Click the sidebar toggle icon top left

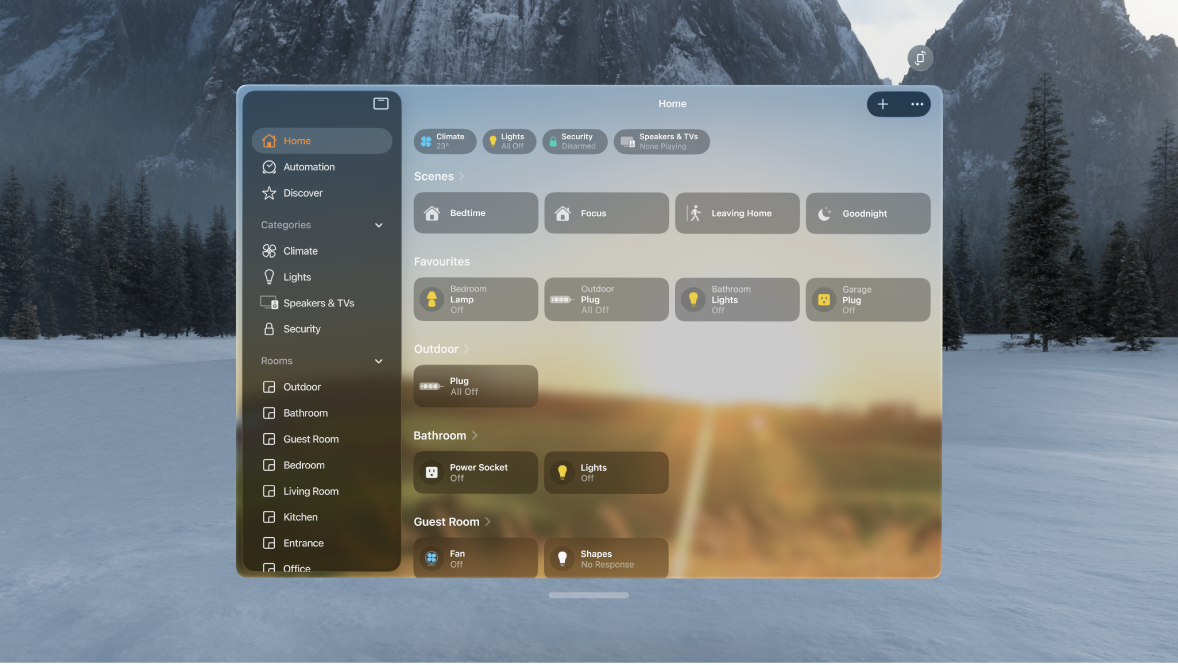coord(380,103)
